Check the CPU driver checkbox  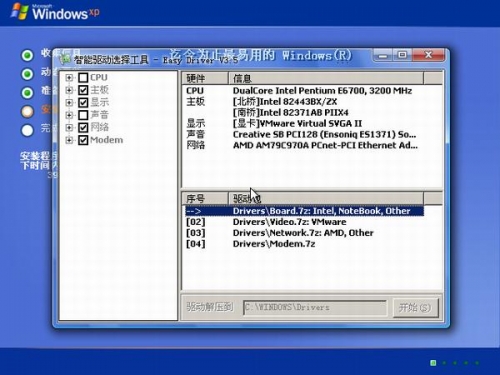coord(83,78)
